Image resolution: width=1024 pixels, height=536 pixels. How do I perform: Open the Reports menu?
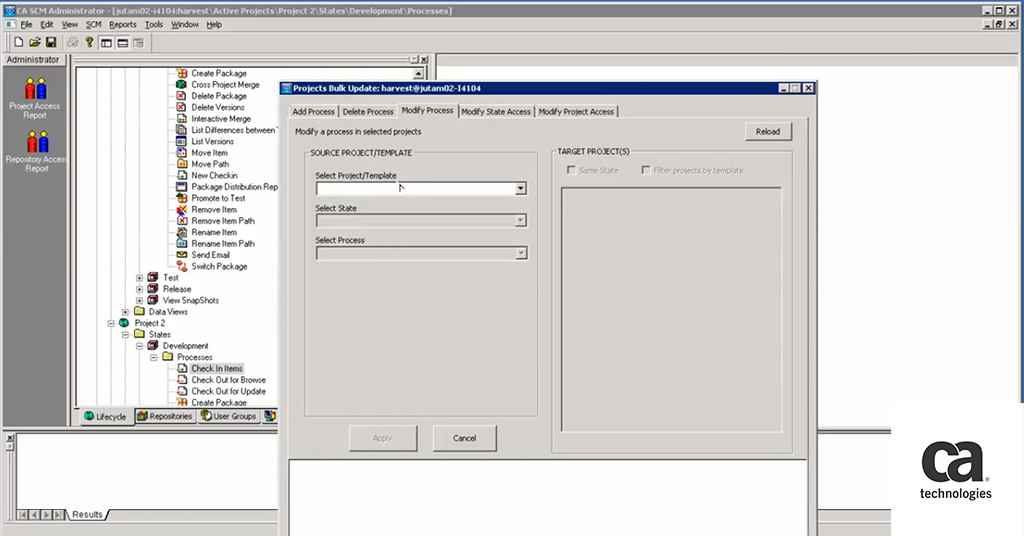(x=123, y=24)
